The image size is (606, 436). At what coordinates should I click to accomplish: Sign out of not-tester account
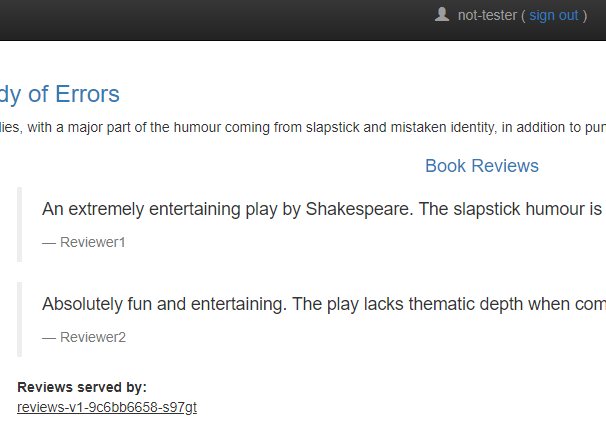tap(553, 15)
